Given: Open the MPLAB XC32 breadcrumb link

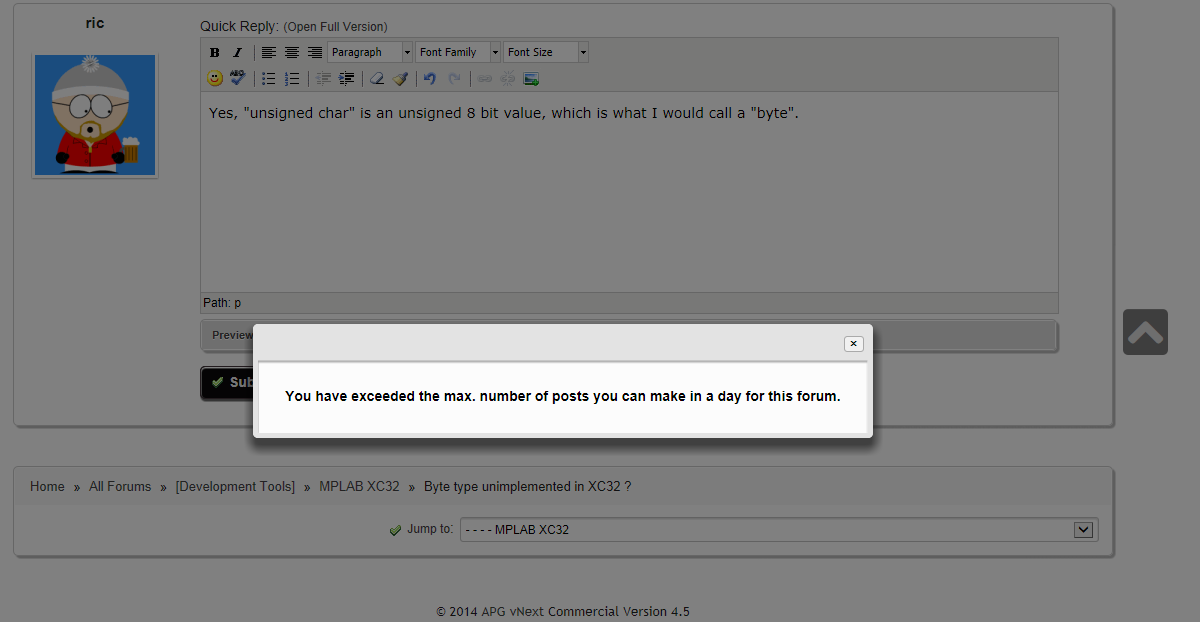Looking at the screenshot, I should pos(359,487).
